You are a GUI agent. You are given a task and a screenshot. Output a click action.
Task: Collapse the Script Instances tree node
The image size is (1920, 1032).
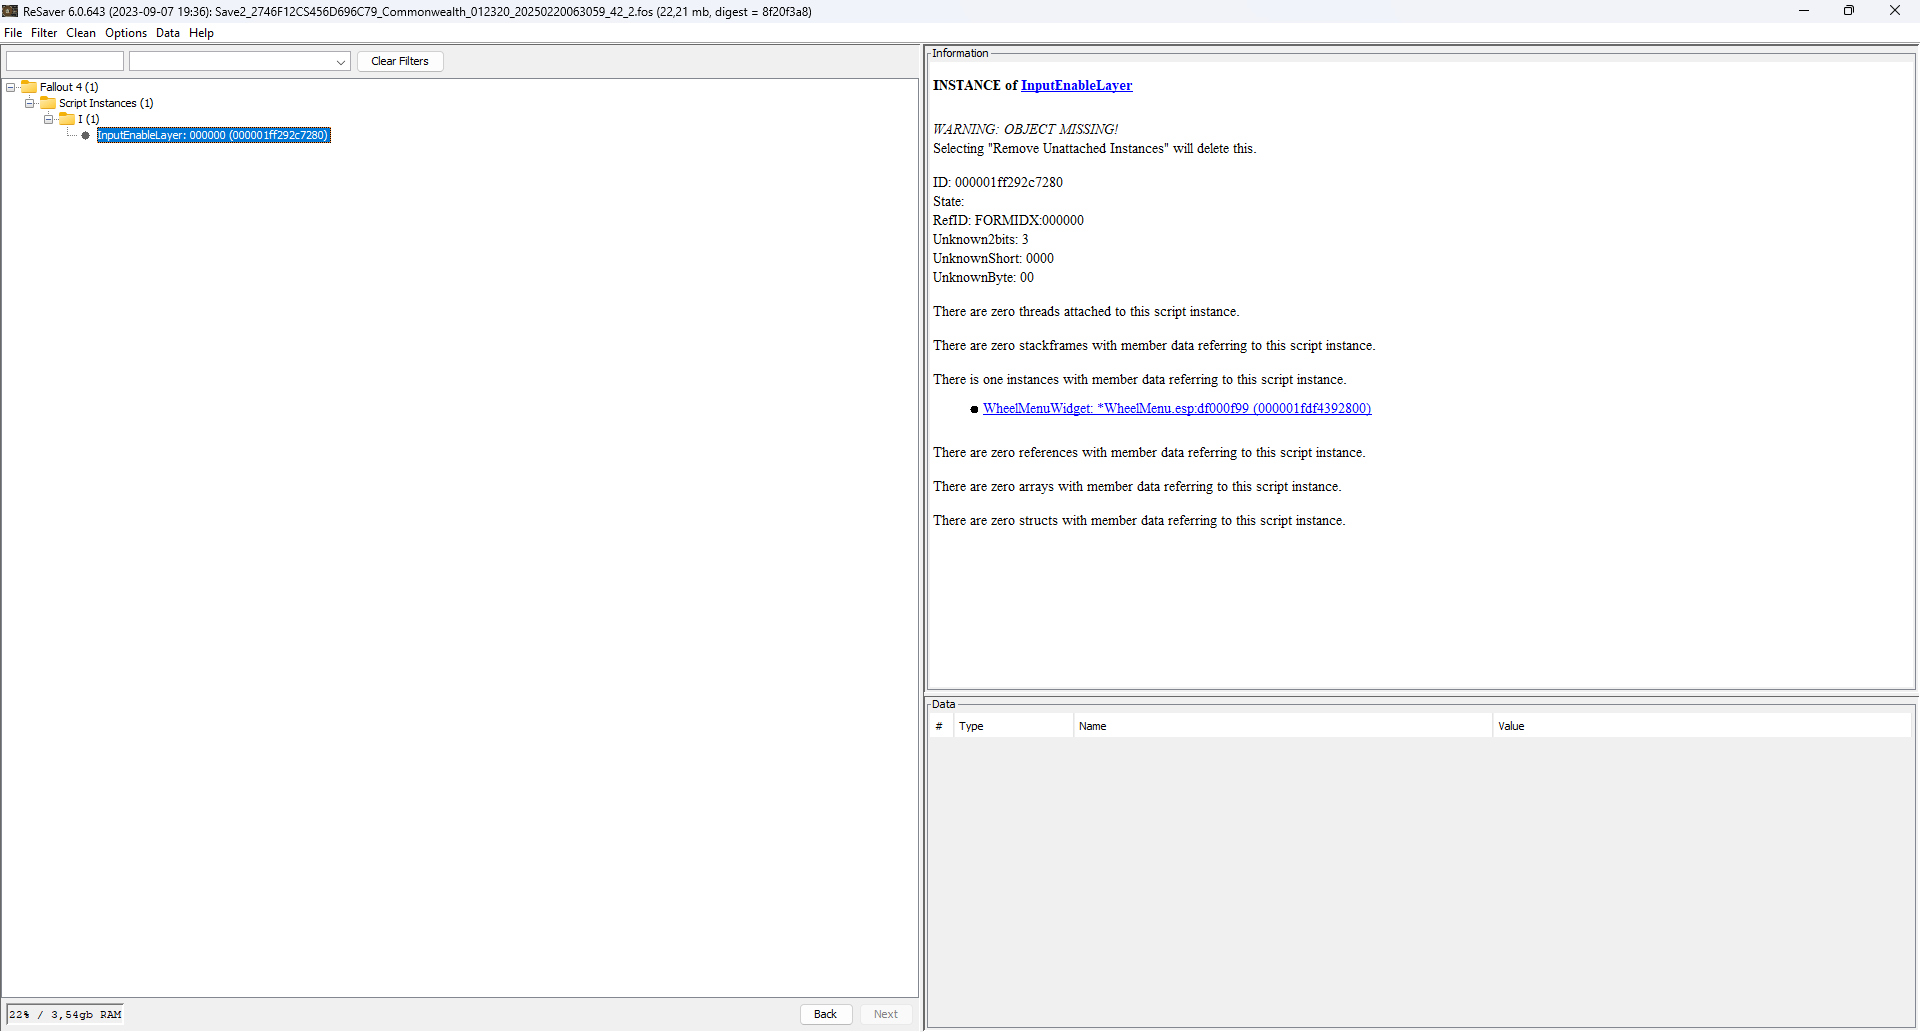[30, 103]
